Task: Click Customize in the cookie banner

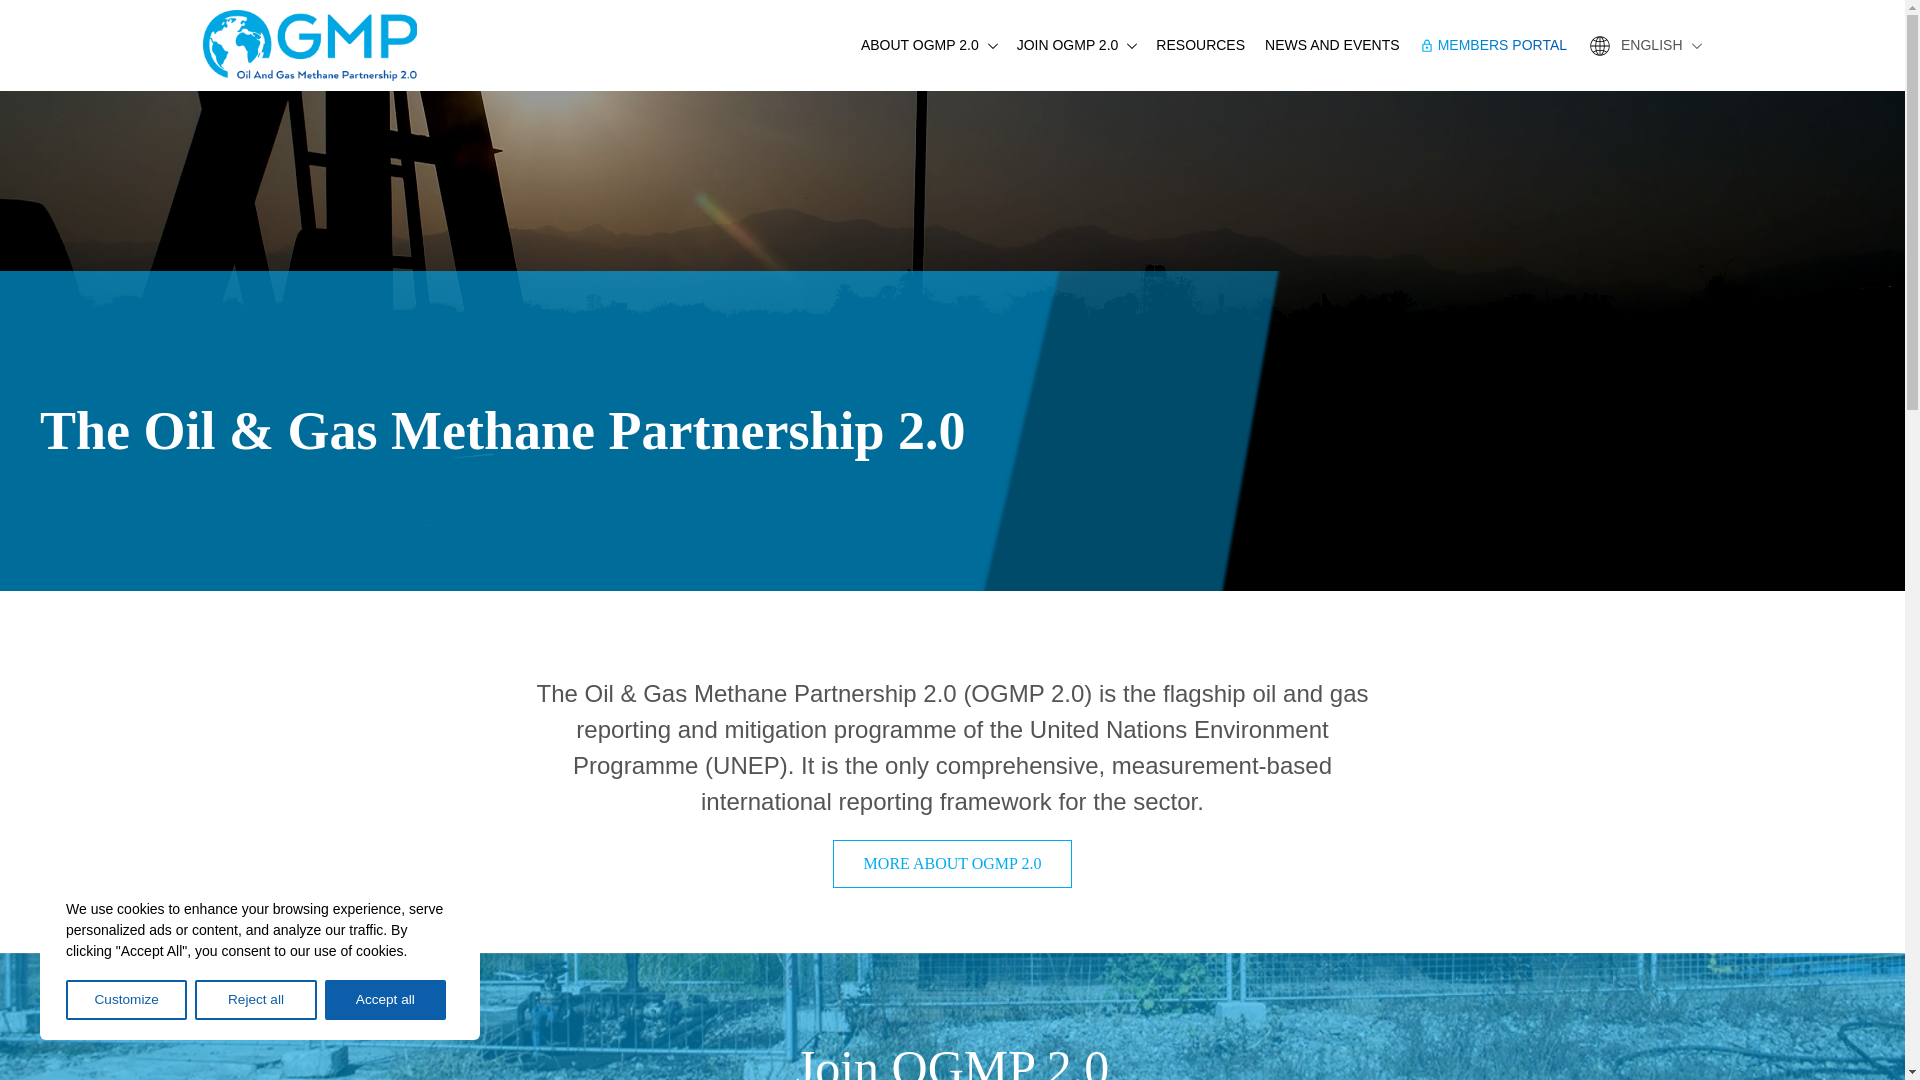Action: point(126,1000)
